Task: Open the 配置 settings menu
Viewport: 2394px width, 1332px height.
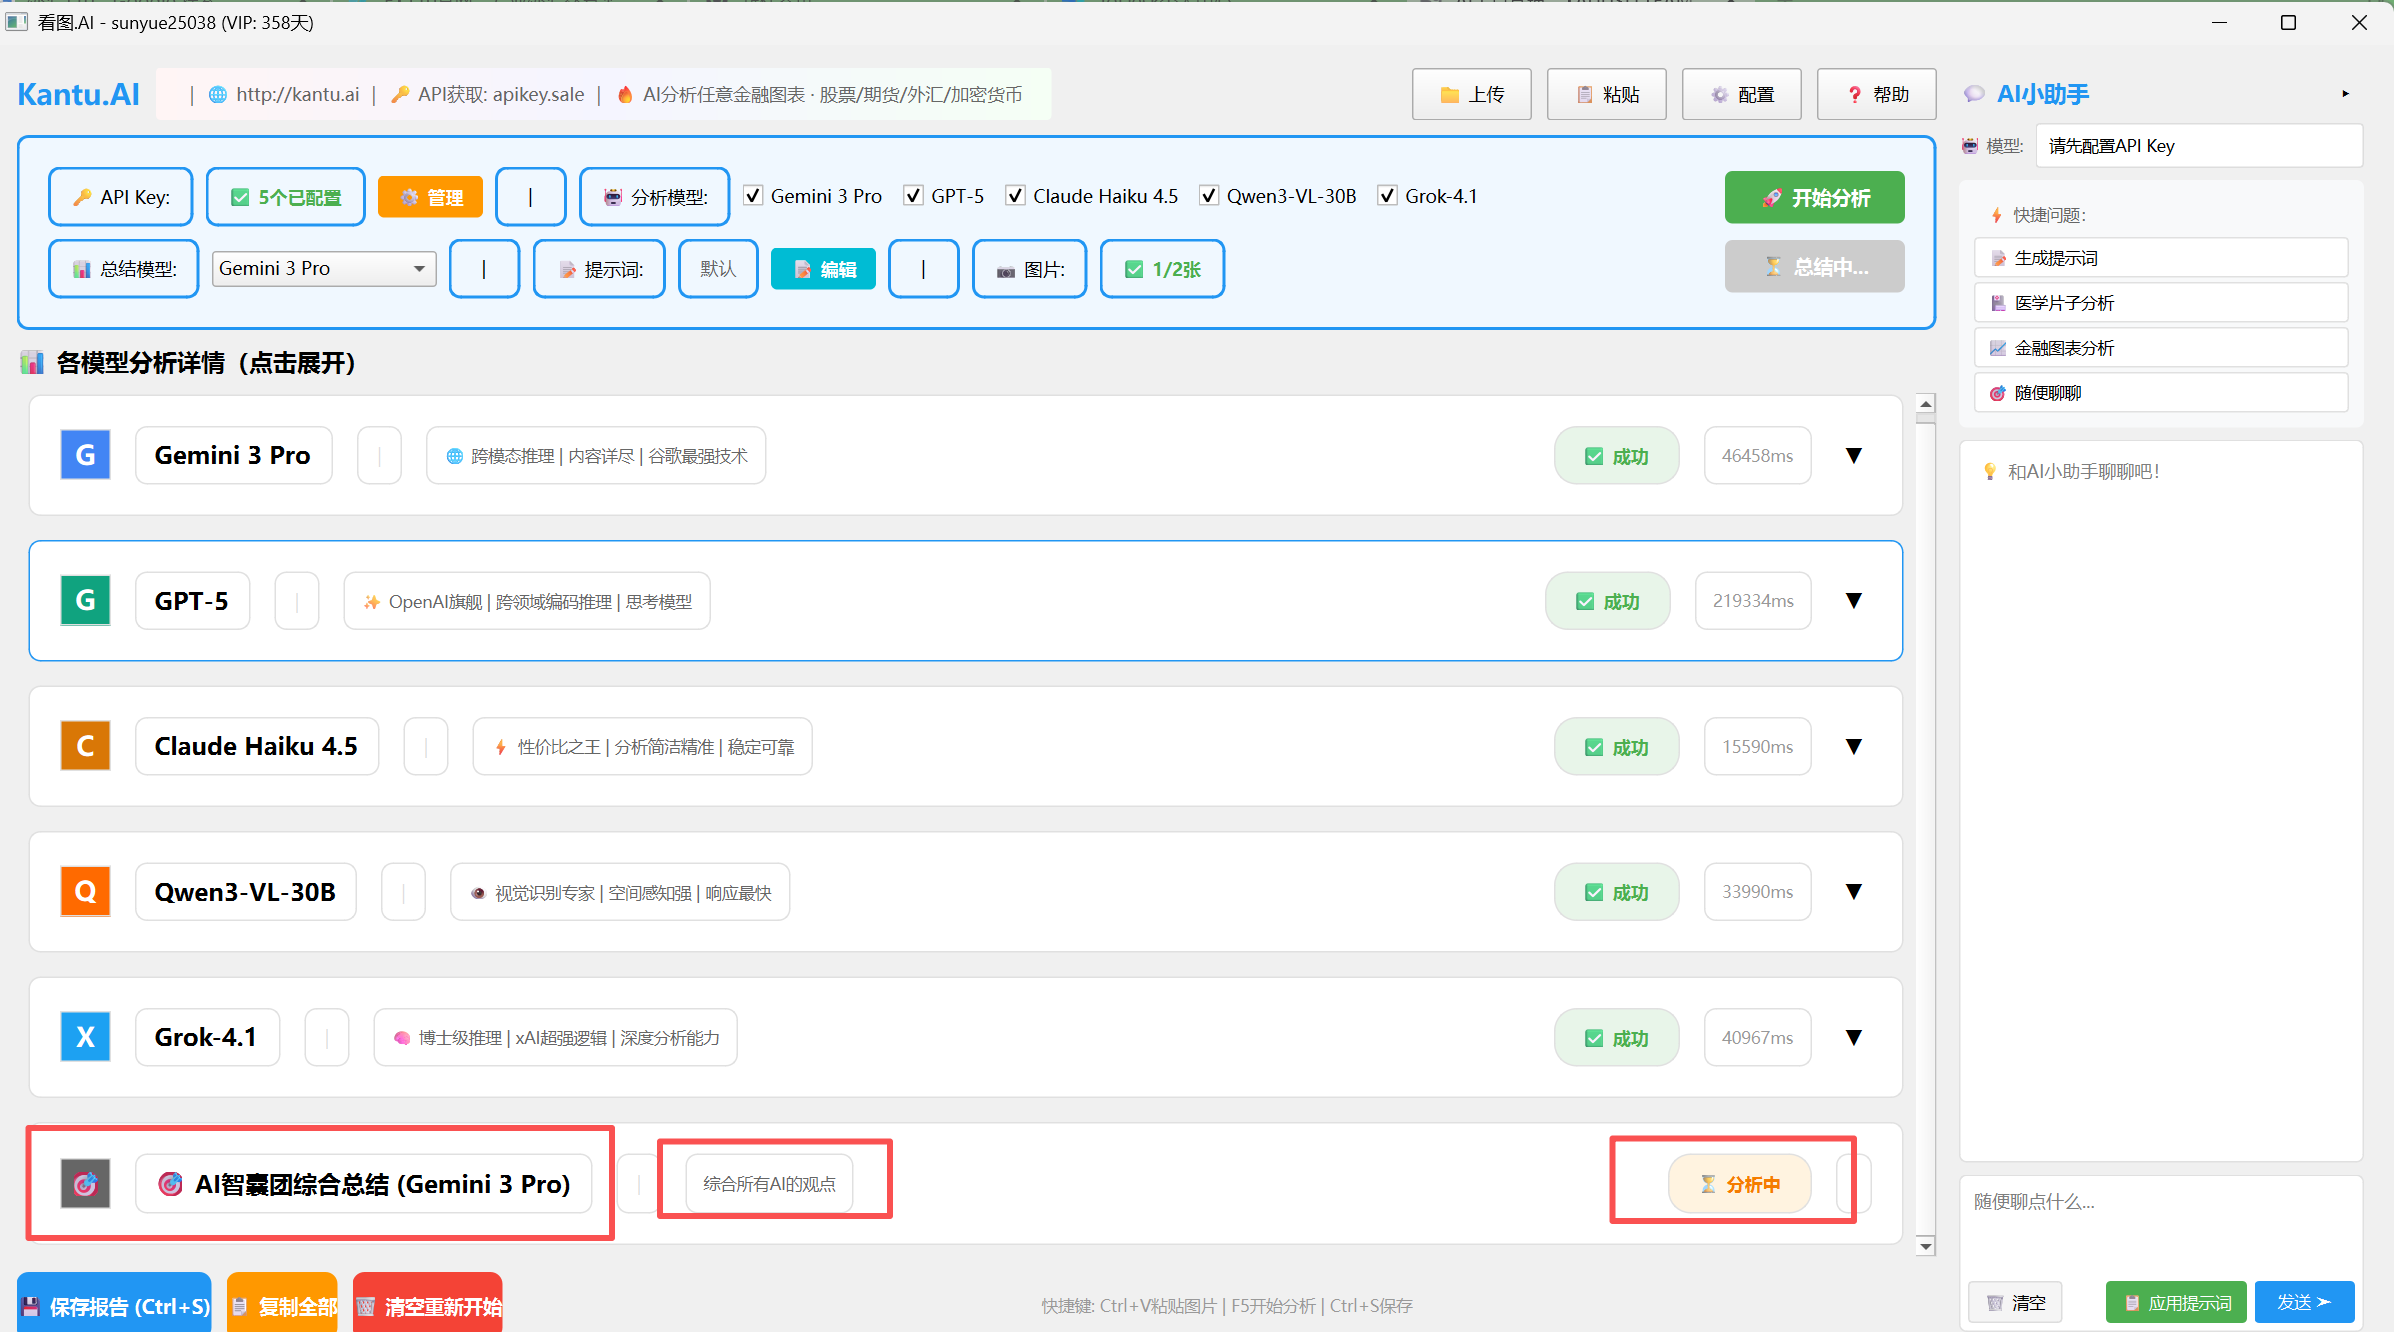Action: (1741, 94)
